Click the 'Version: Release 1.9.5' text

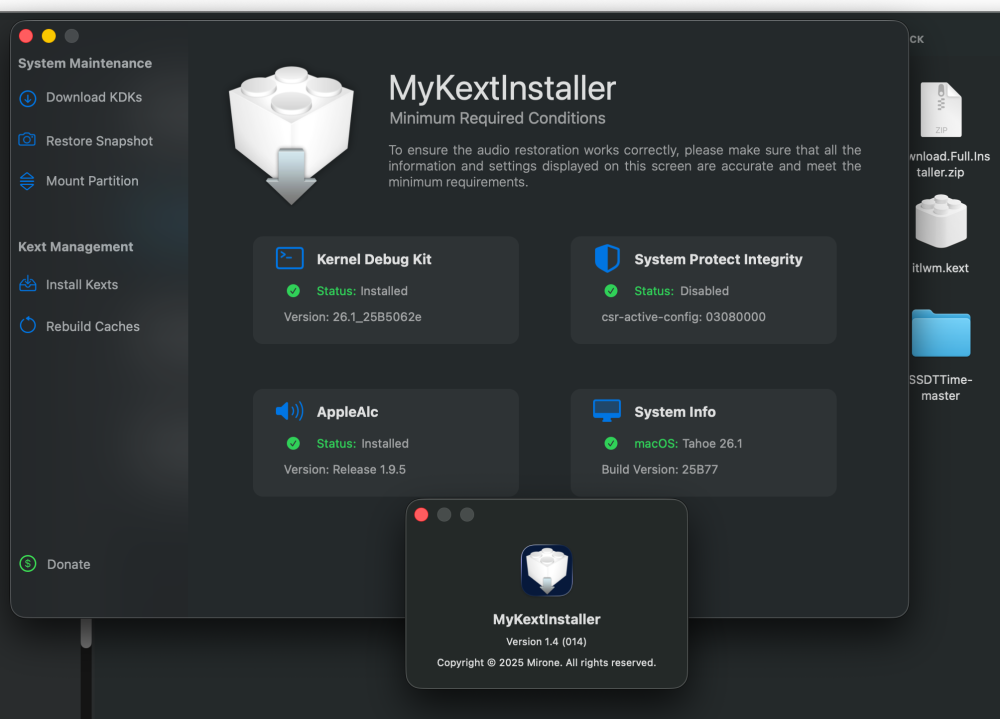pyautogui.click(x=345, y=470)
